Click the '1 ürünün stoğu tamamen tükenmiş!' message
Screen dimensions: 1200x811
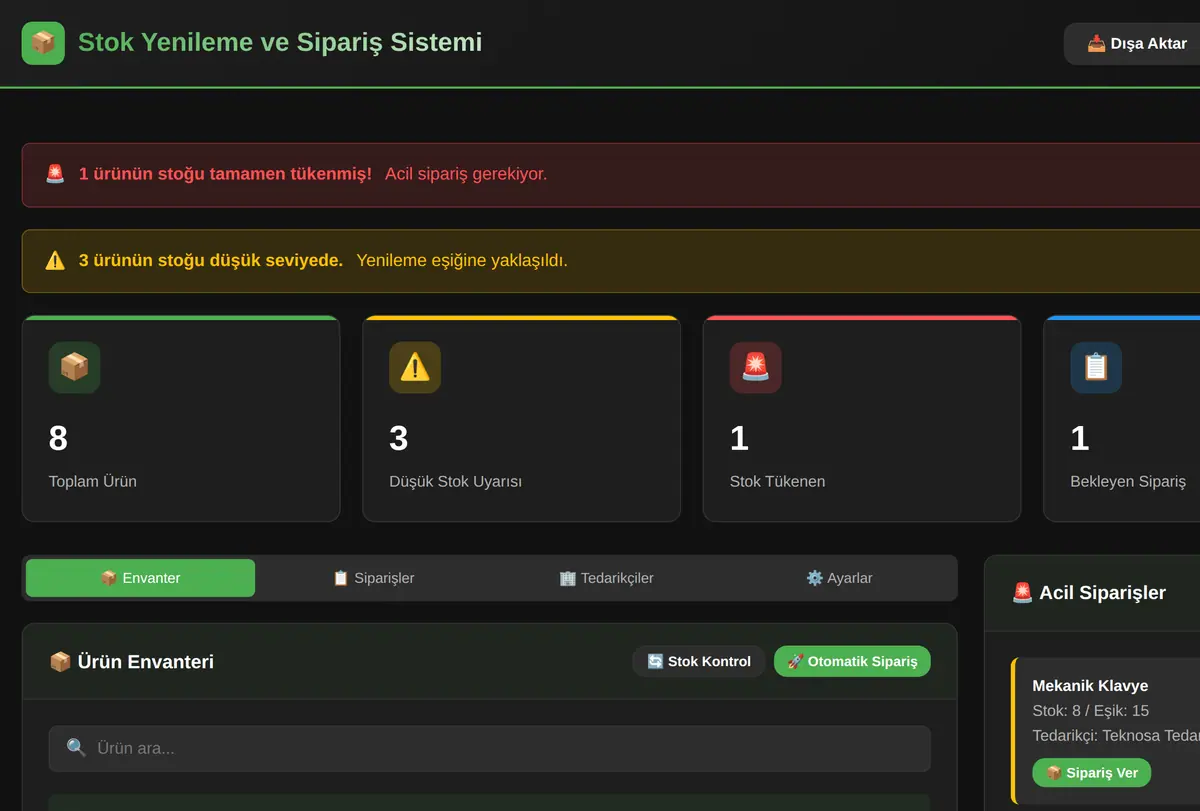click(x=225, y=174)
